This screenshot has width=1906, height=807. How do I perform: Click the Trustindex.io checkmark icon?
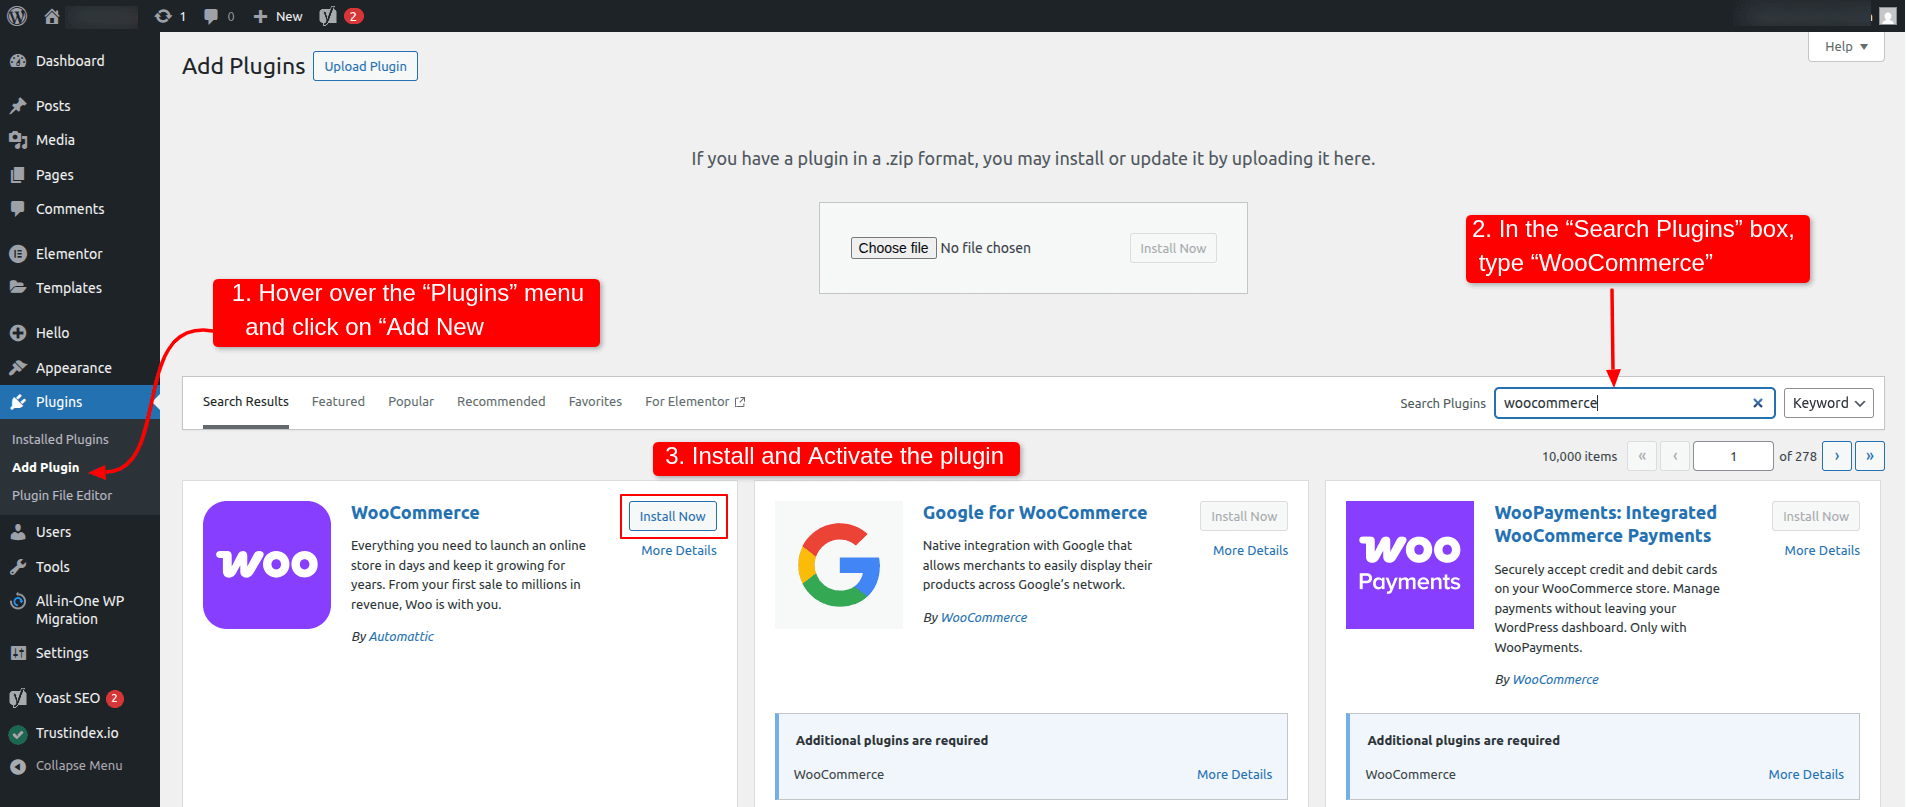[18, 733]
